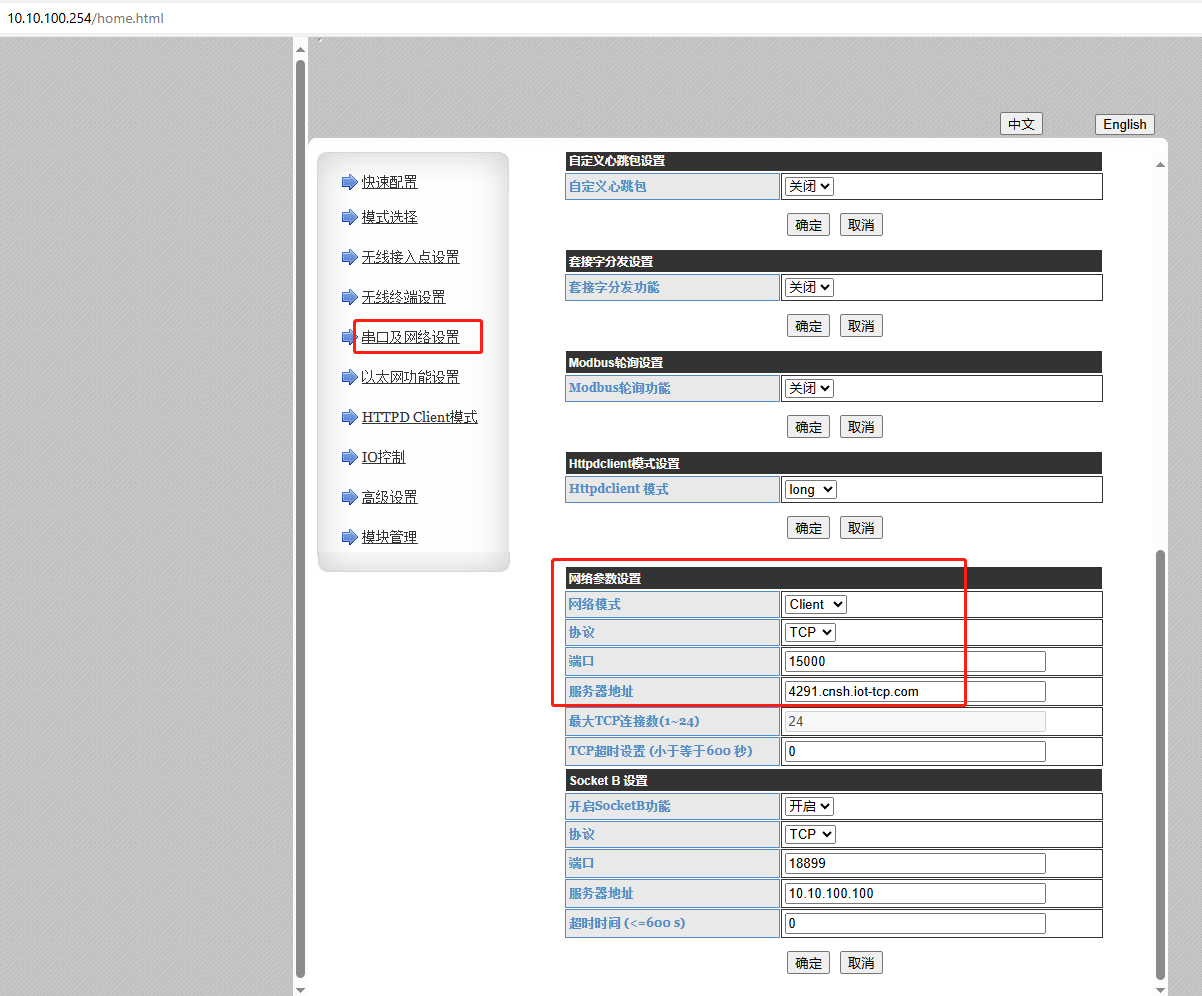Click the arrow icon next to 无线接入点设置
The image size is (1202, 996).
coord(349,257)
